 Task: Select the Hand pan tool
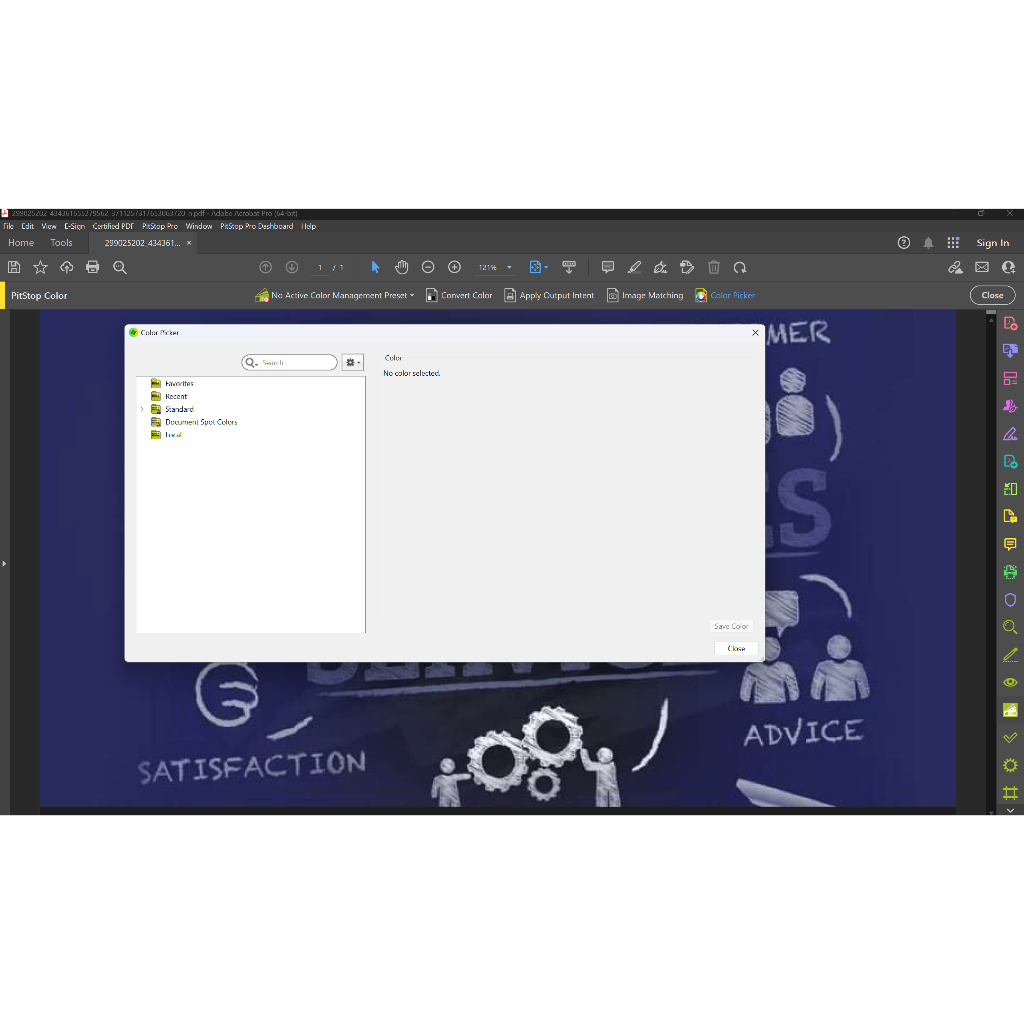coord(402,267)
